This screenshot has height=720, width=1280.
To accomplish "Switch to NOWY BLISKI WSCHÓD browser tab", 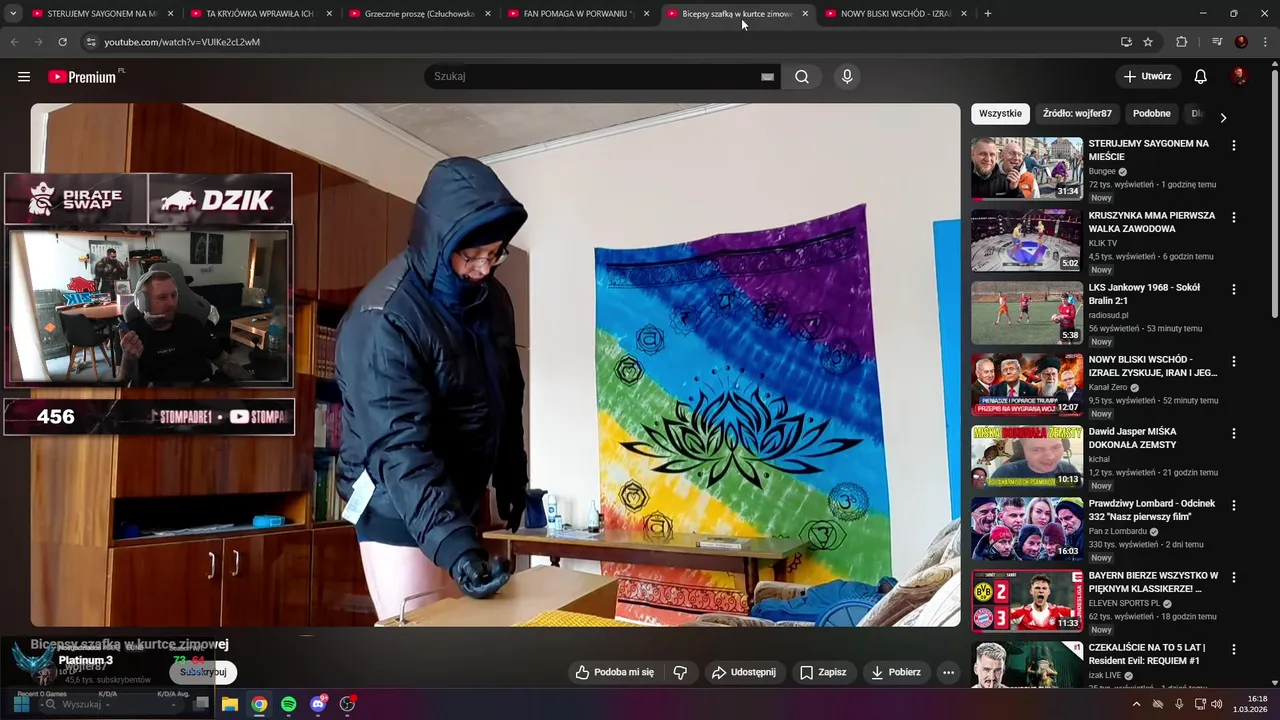I will (x=895, y=14).
